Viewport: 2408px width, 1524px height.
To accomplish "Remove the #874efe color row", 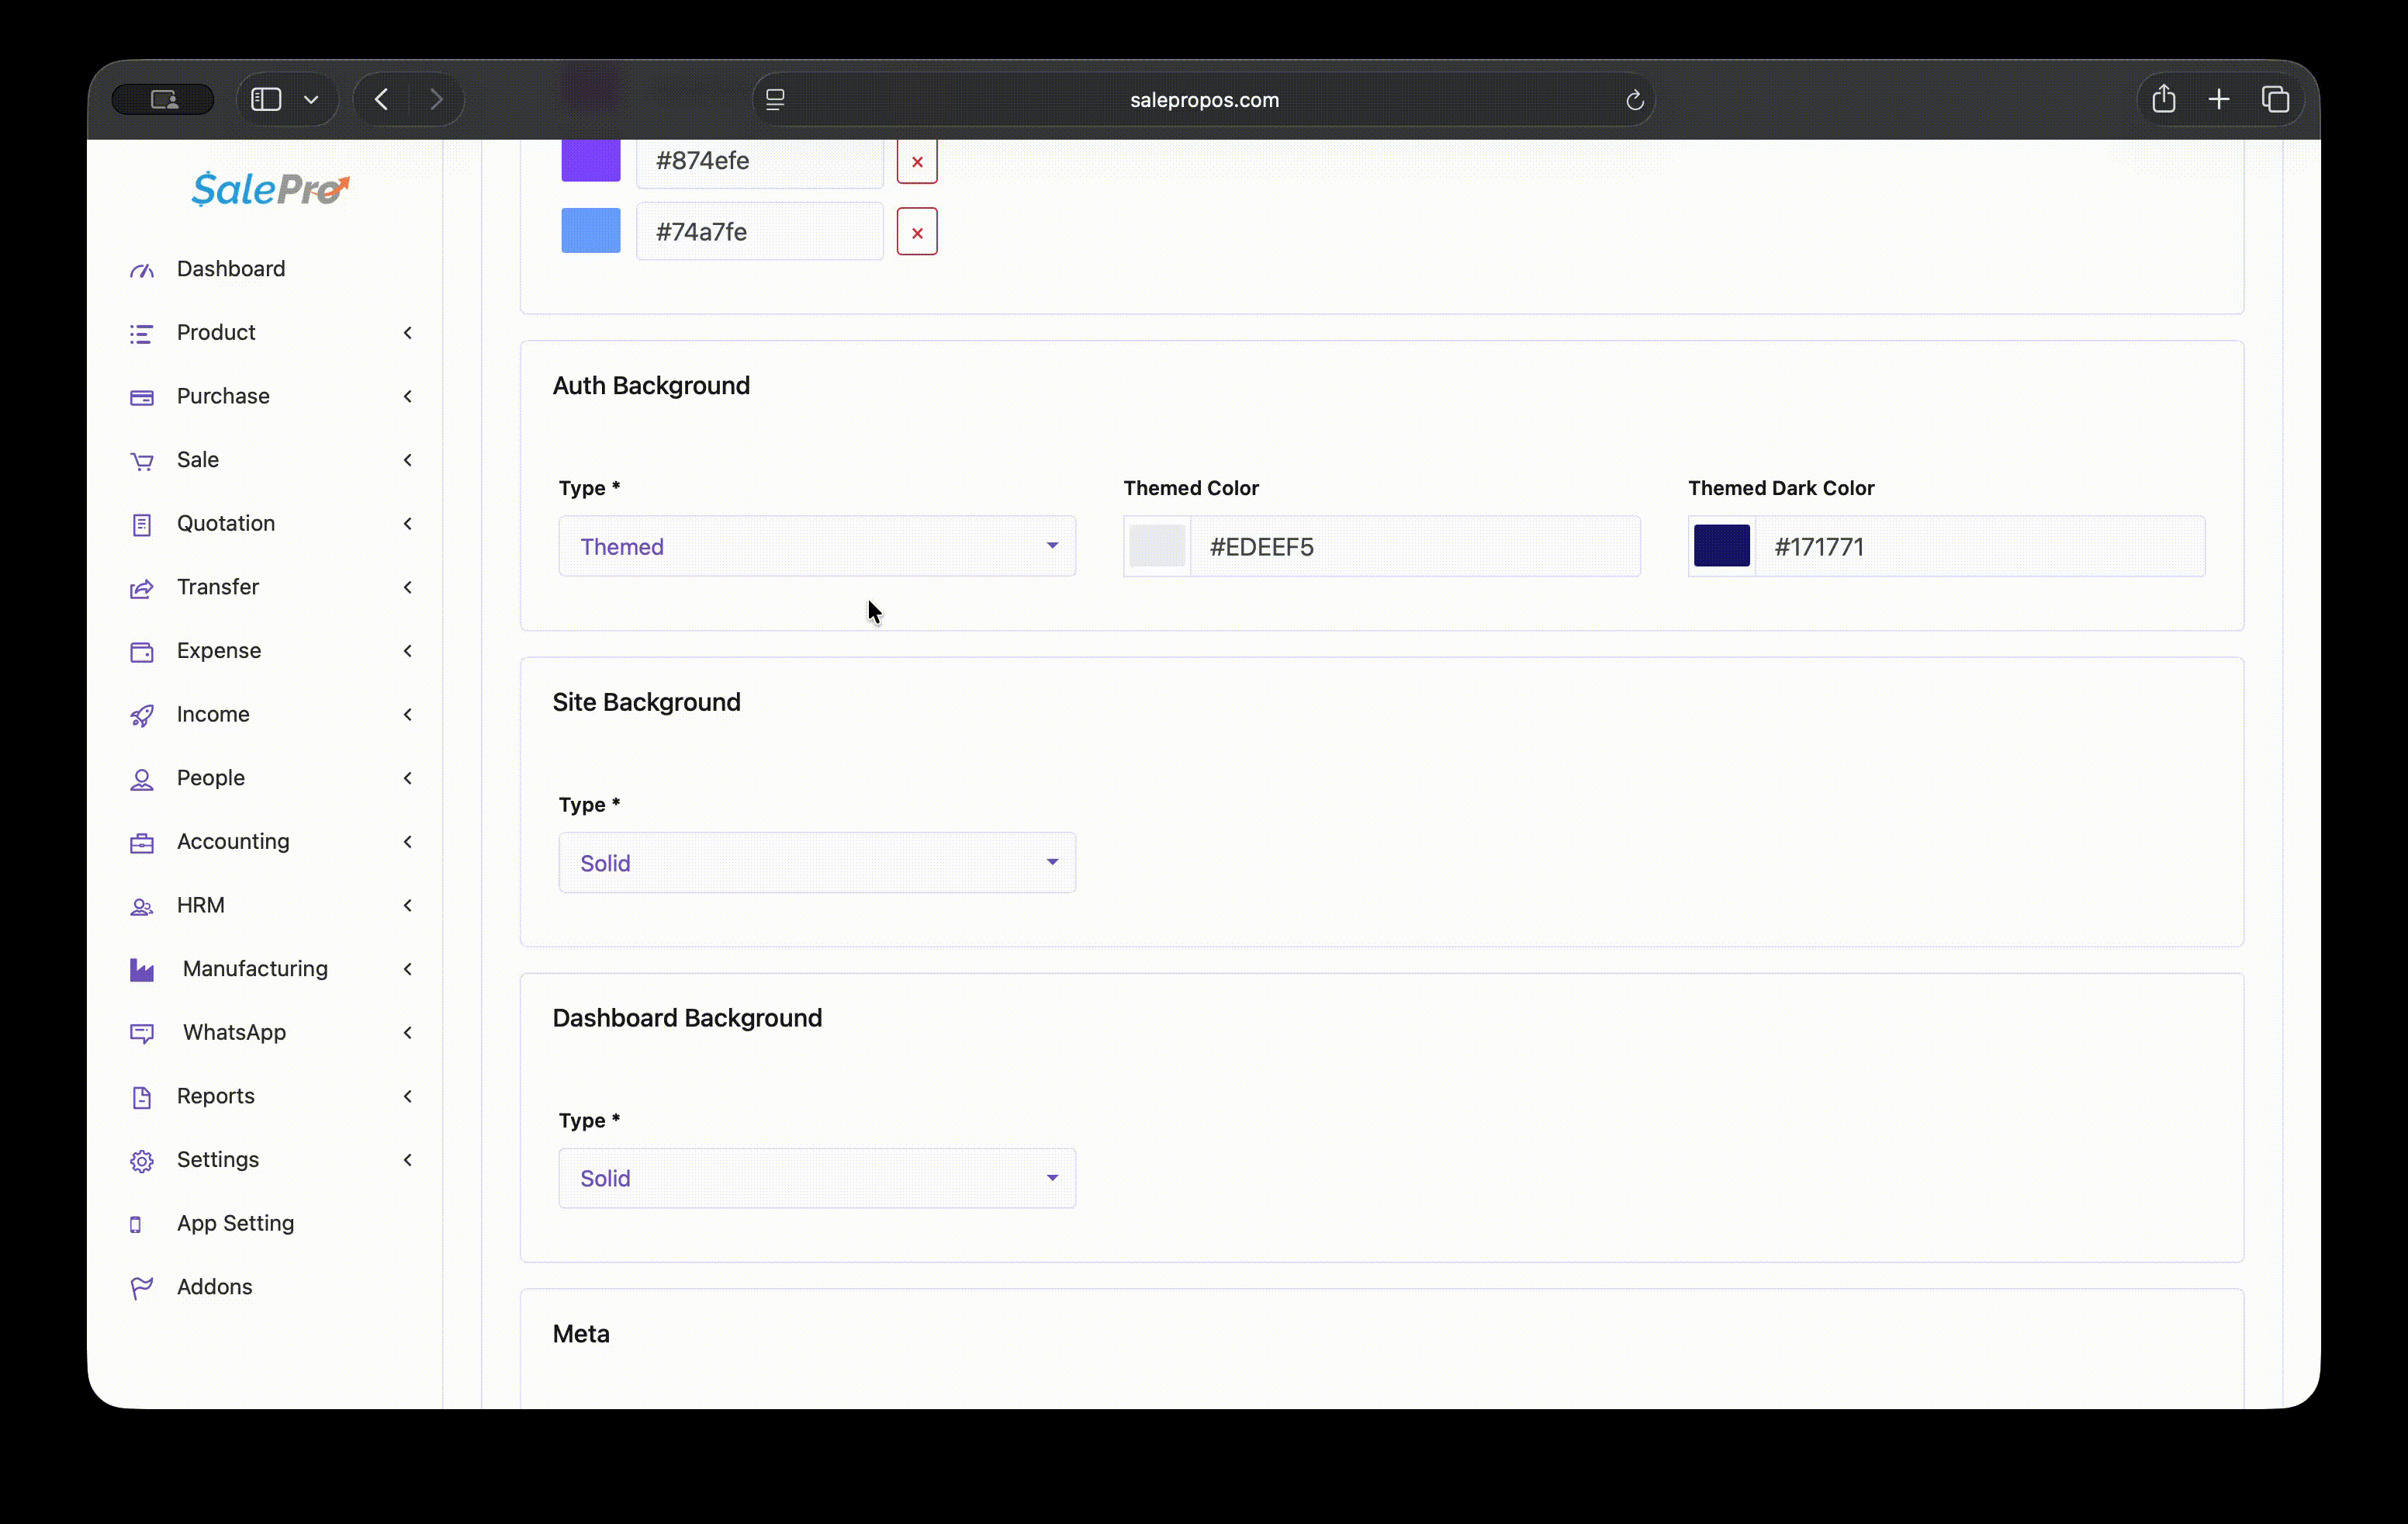I will (x=916, y=162).
